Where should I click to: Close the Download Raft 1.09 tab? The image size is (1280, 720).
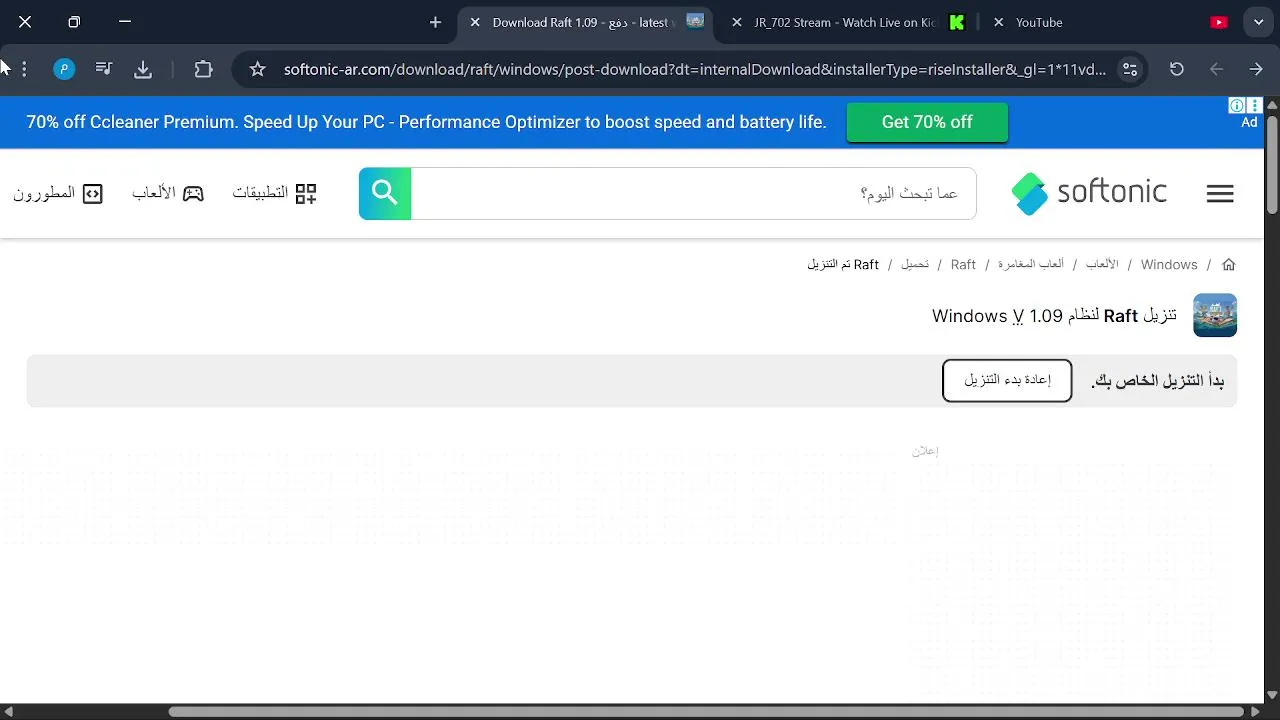click(x=475, y=22)
